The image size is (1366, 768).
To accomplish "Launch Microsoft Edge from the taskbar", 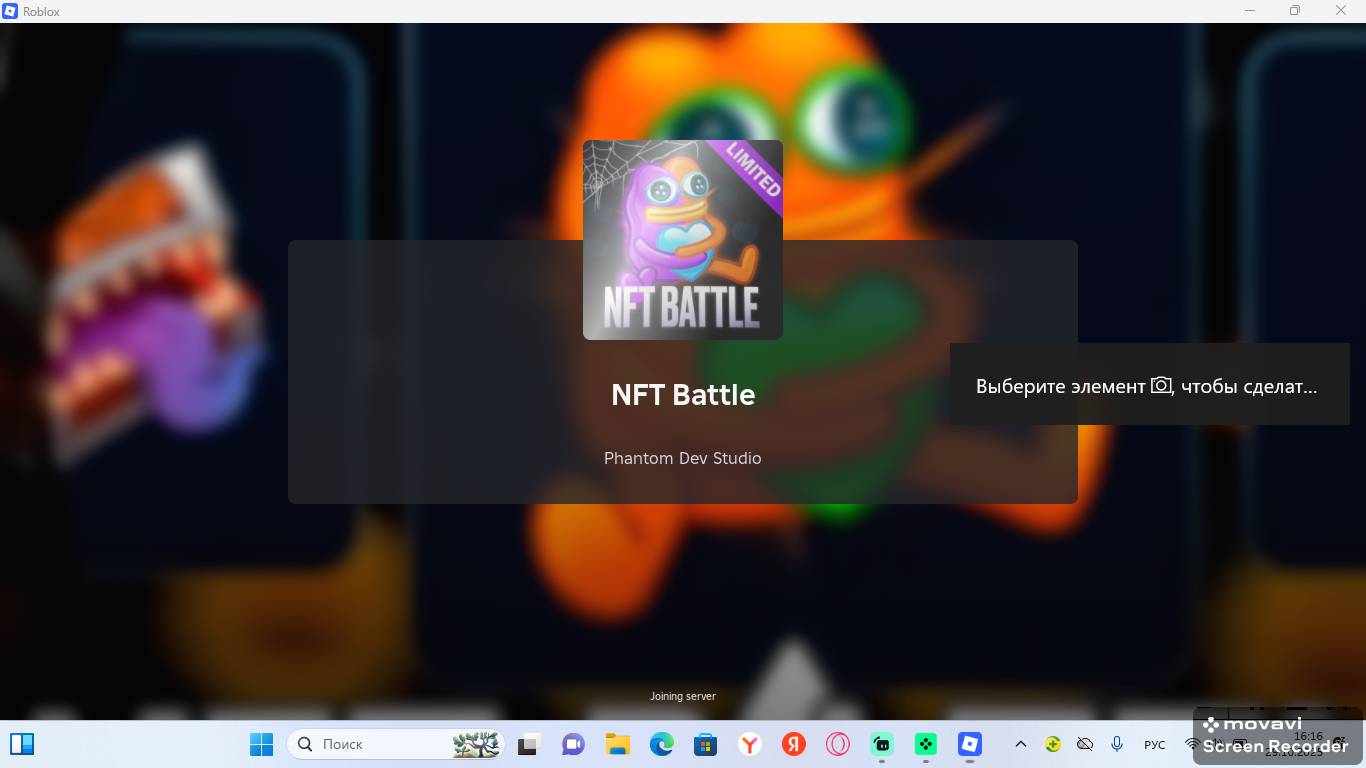I will [x=661, y=744].
